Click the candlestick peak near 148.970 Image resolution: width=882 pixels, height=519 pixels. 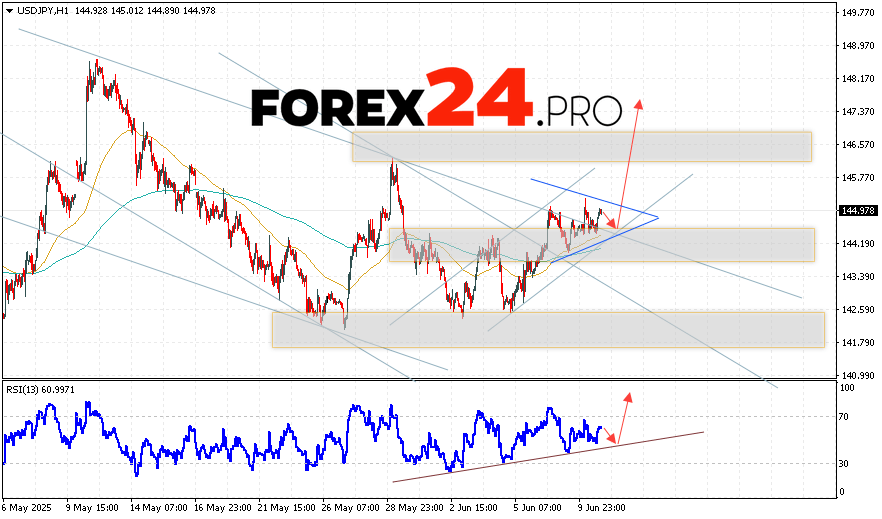pos(96,62)
